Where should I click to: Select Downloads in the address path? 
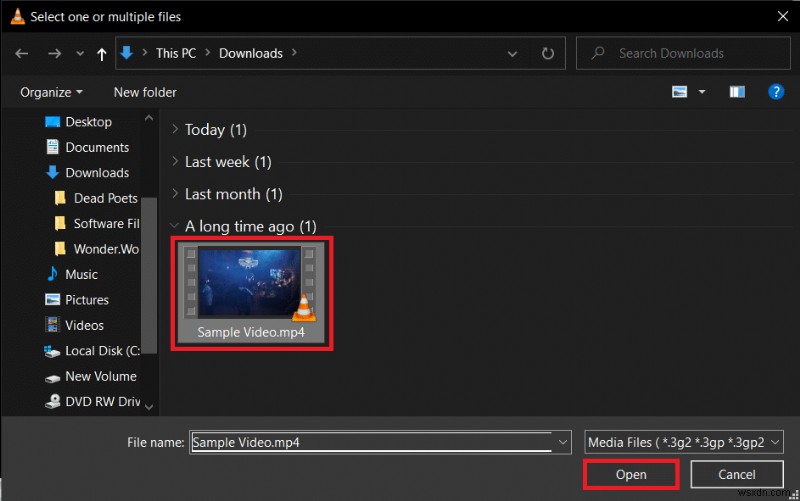tap(251, 53)
